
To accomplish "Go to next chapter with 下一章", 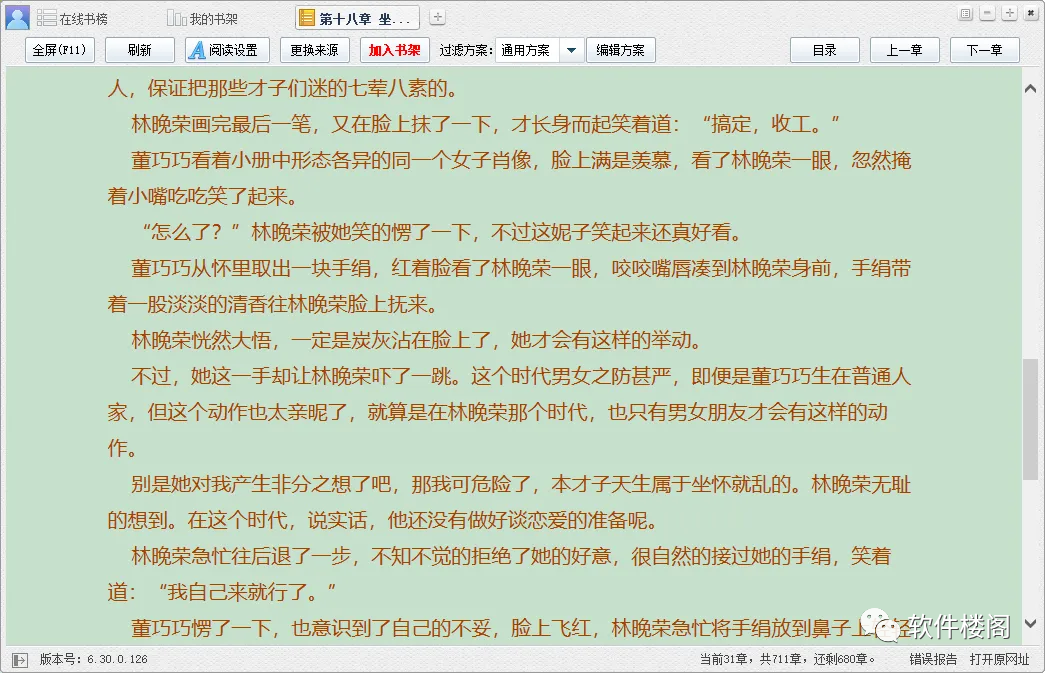I will pyautogui.click(x=983, y=49).
